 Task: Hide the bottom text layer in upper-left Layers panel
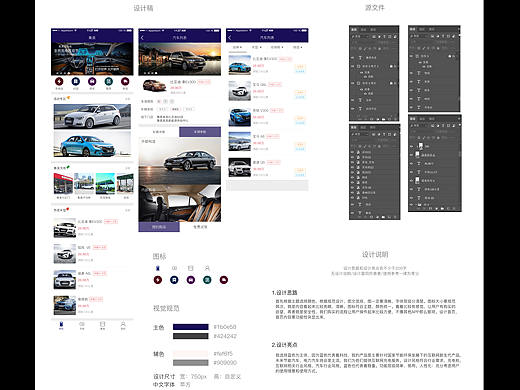coord(353,109)
